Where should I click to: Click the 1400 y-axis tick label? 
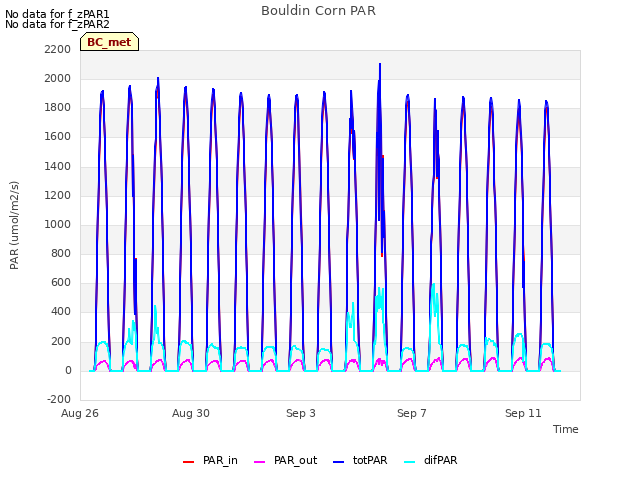58,167
